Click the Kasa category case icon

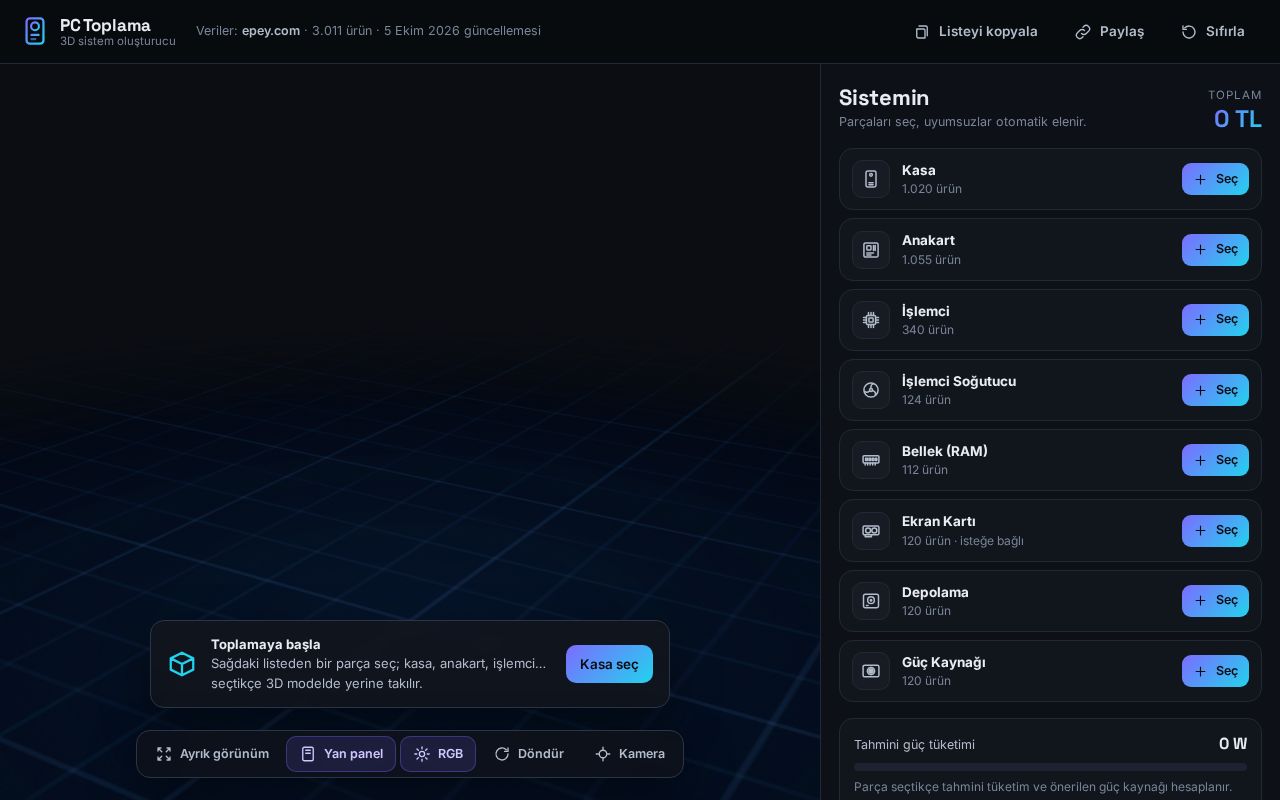pos(871,179)
